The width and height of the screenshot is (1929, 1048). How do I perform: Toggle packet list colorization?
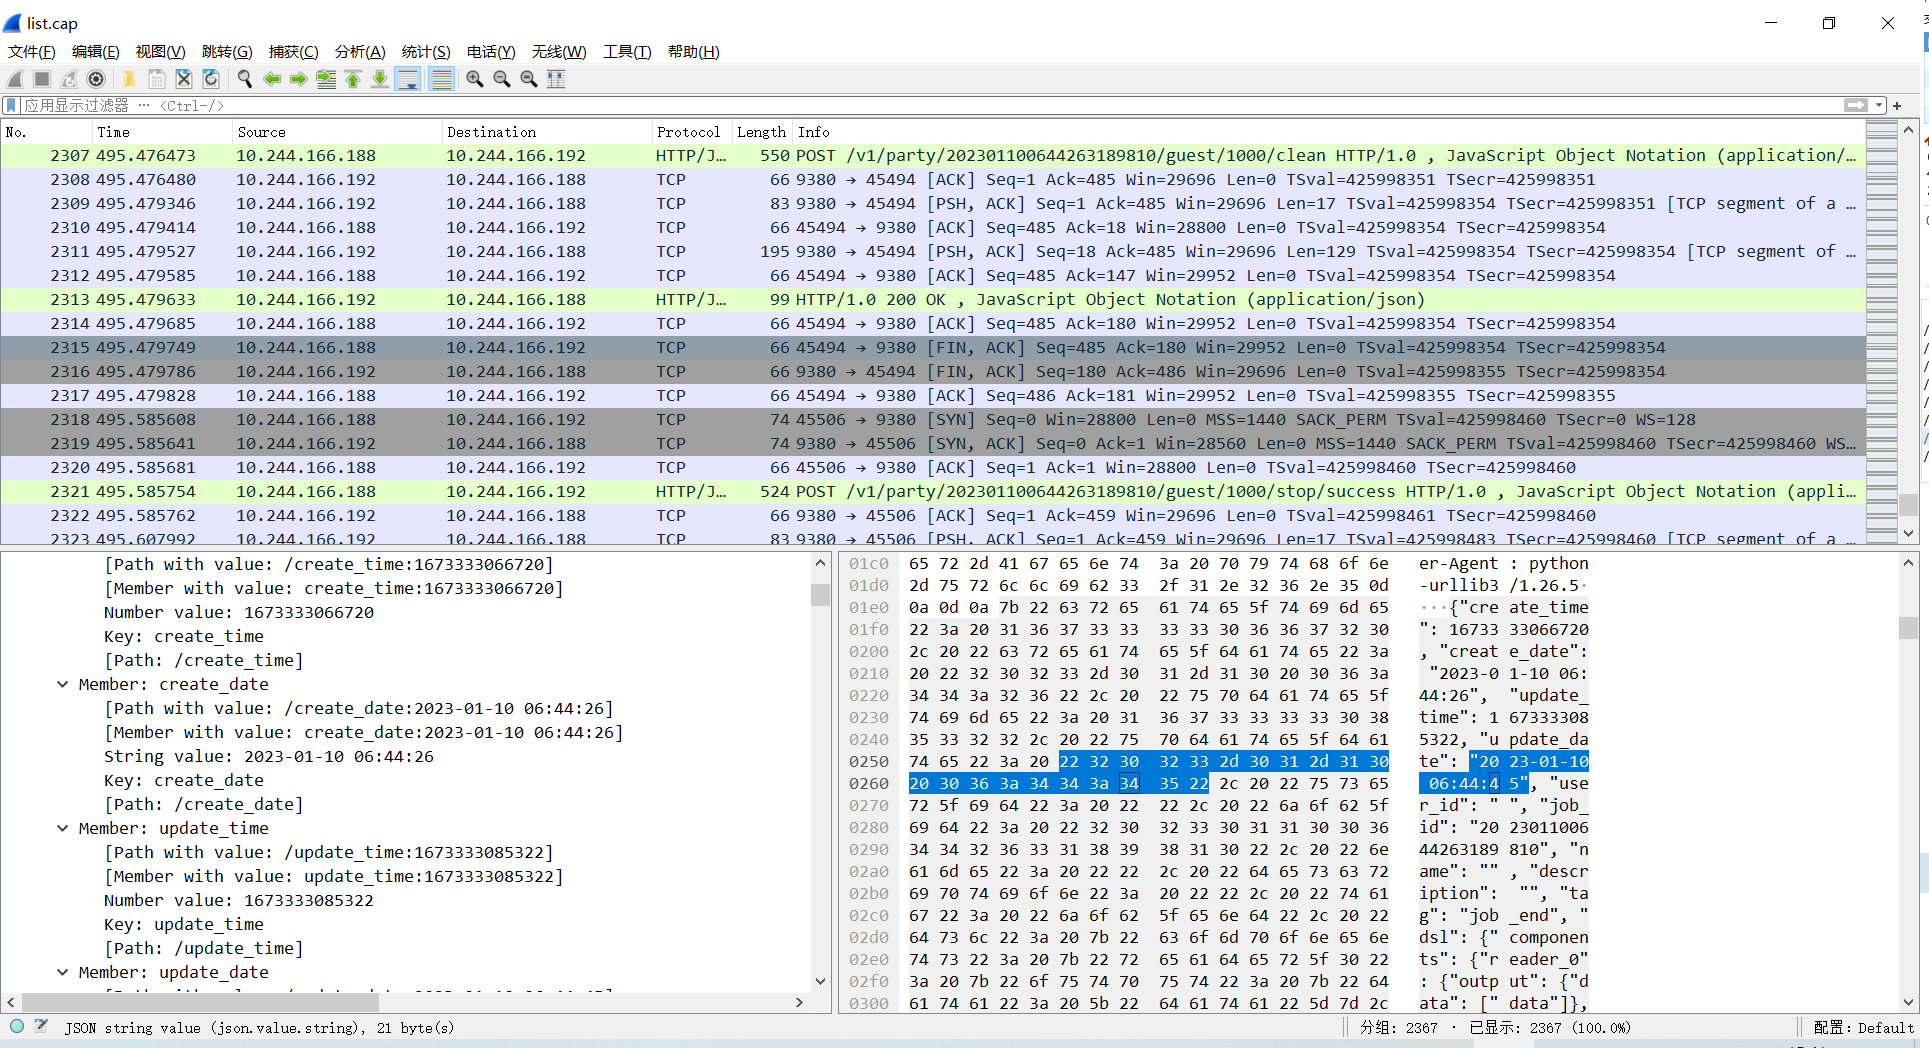click(442, 79)
